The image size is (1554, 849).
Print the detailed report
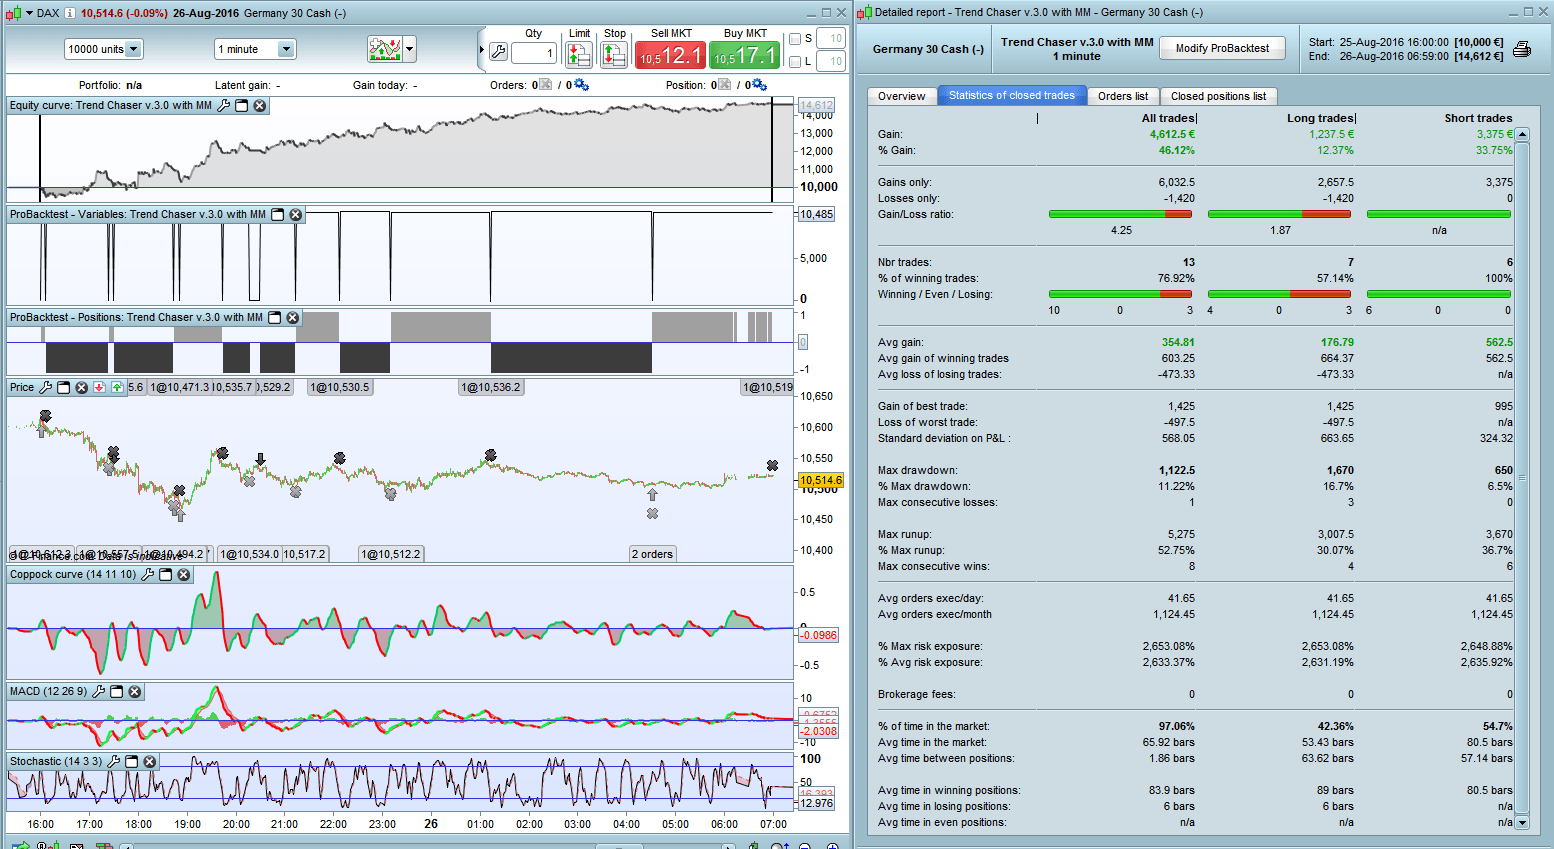(1522, 49)
